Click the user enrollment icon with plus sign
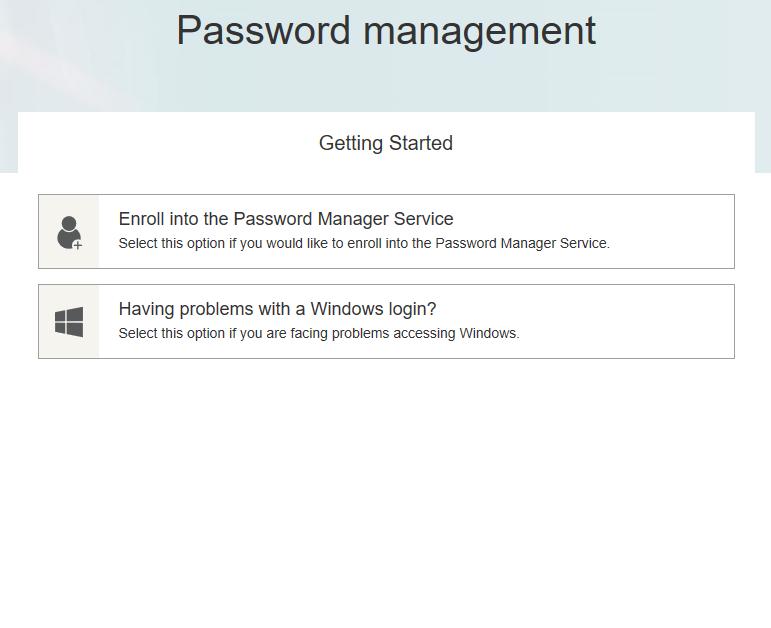This screenshot has height=628, width=771. pyautogui.click(x=69, y=232)
